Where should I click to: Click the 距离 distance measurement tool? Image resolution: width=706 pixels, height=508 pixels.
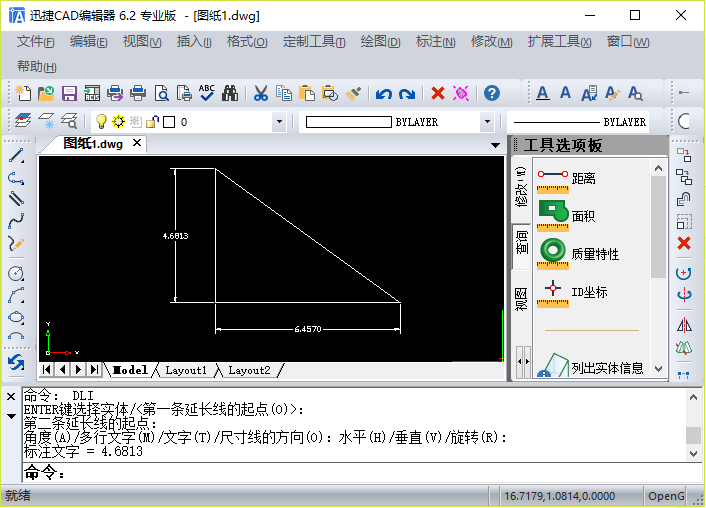(567, 179)
